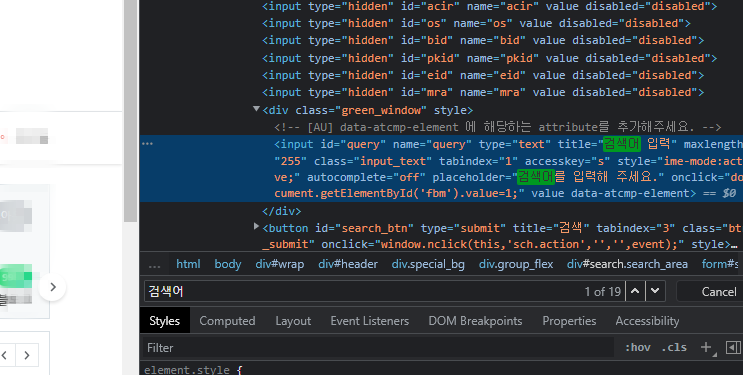Select html in the breadcrumb
Viewport: 743px width, 375px height.
[x=188, y=264]
